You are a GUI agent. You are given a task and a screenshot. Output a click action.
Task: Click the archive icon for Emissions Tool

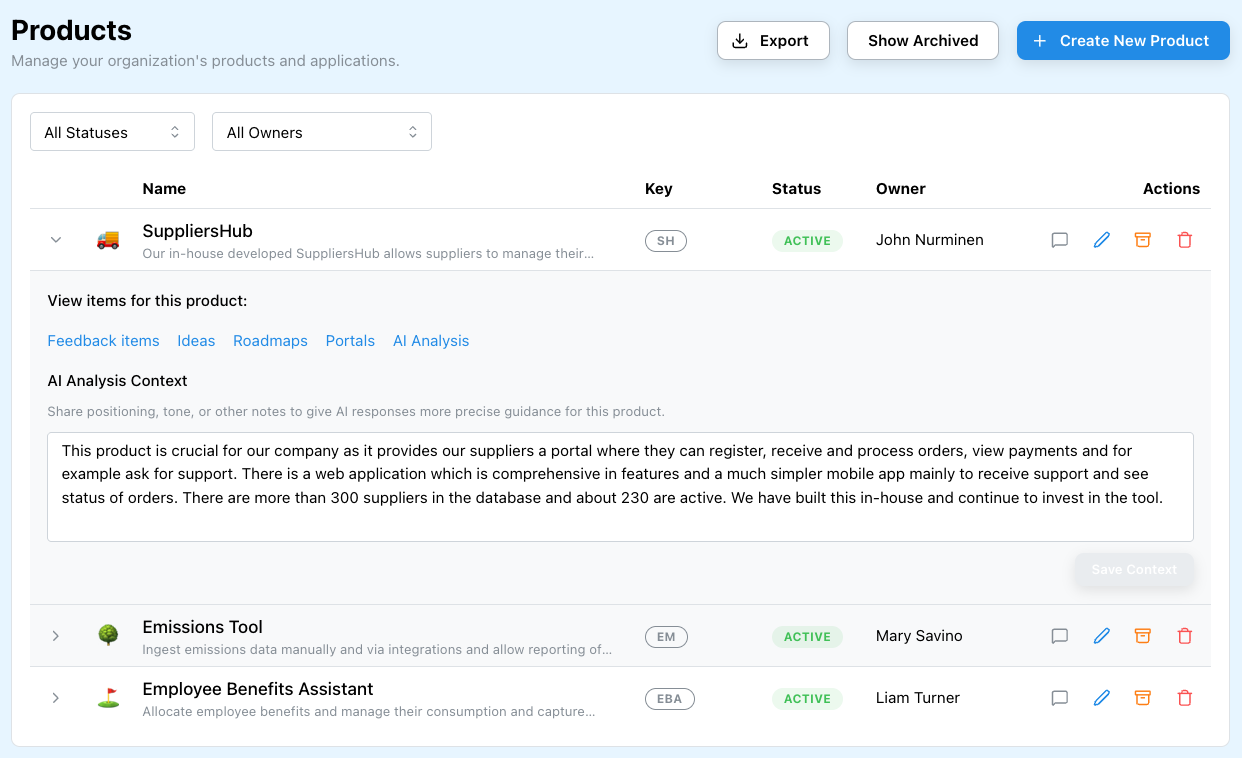[1143, 636]
